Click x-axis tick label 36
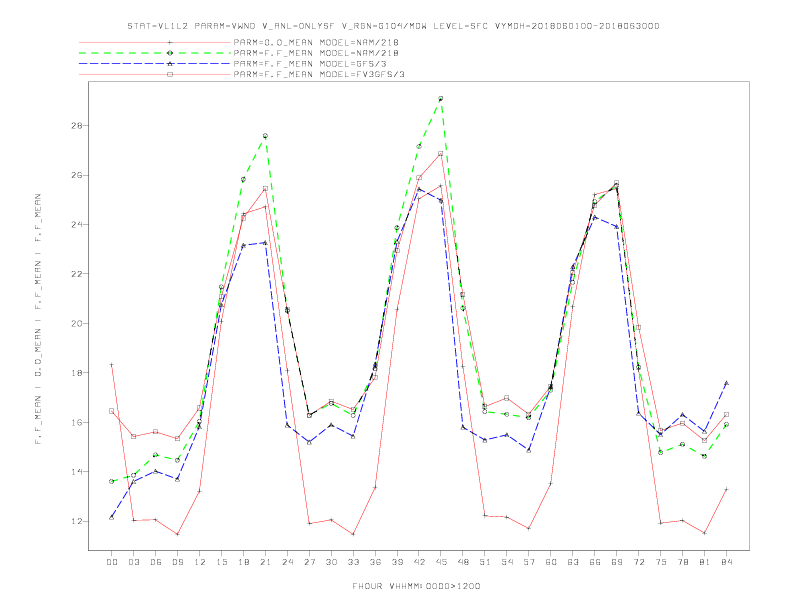This screenshot has height=612, width=792. coord(375,562)
